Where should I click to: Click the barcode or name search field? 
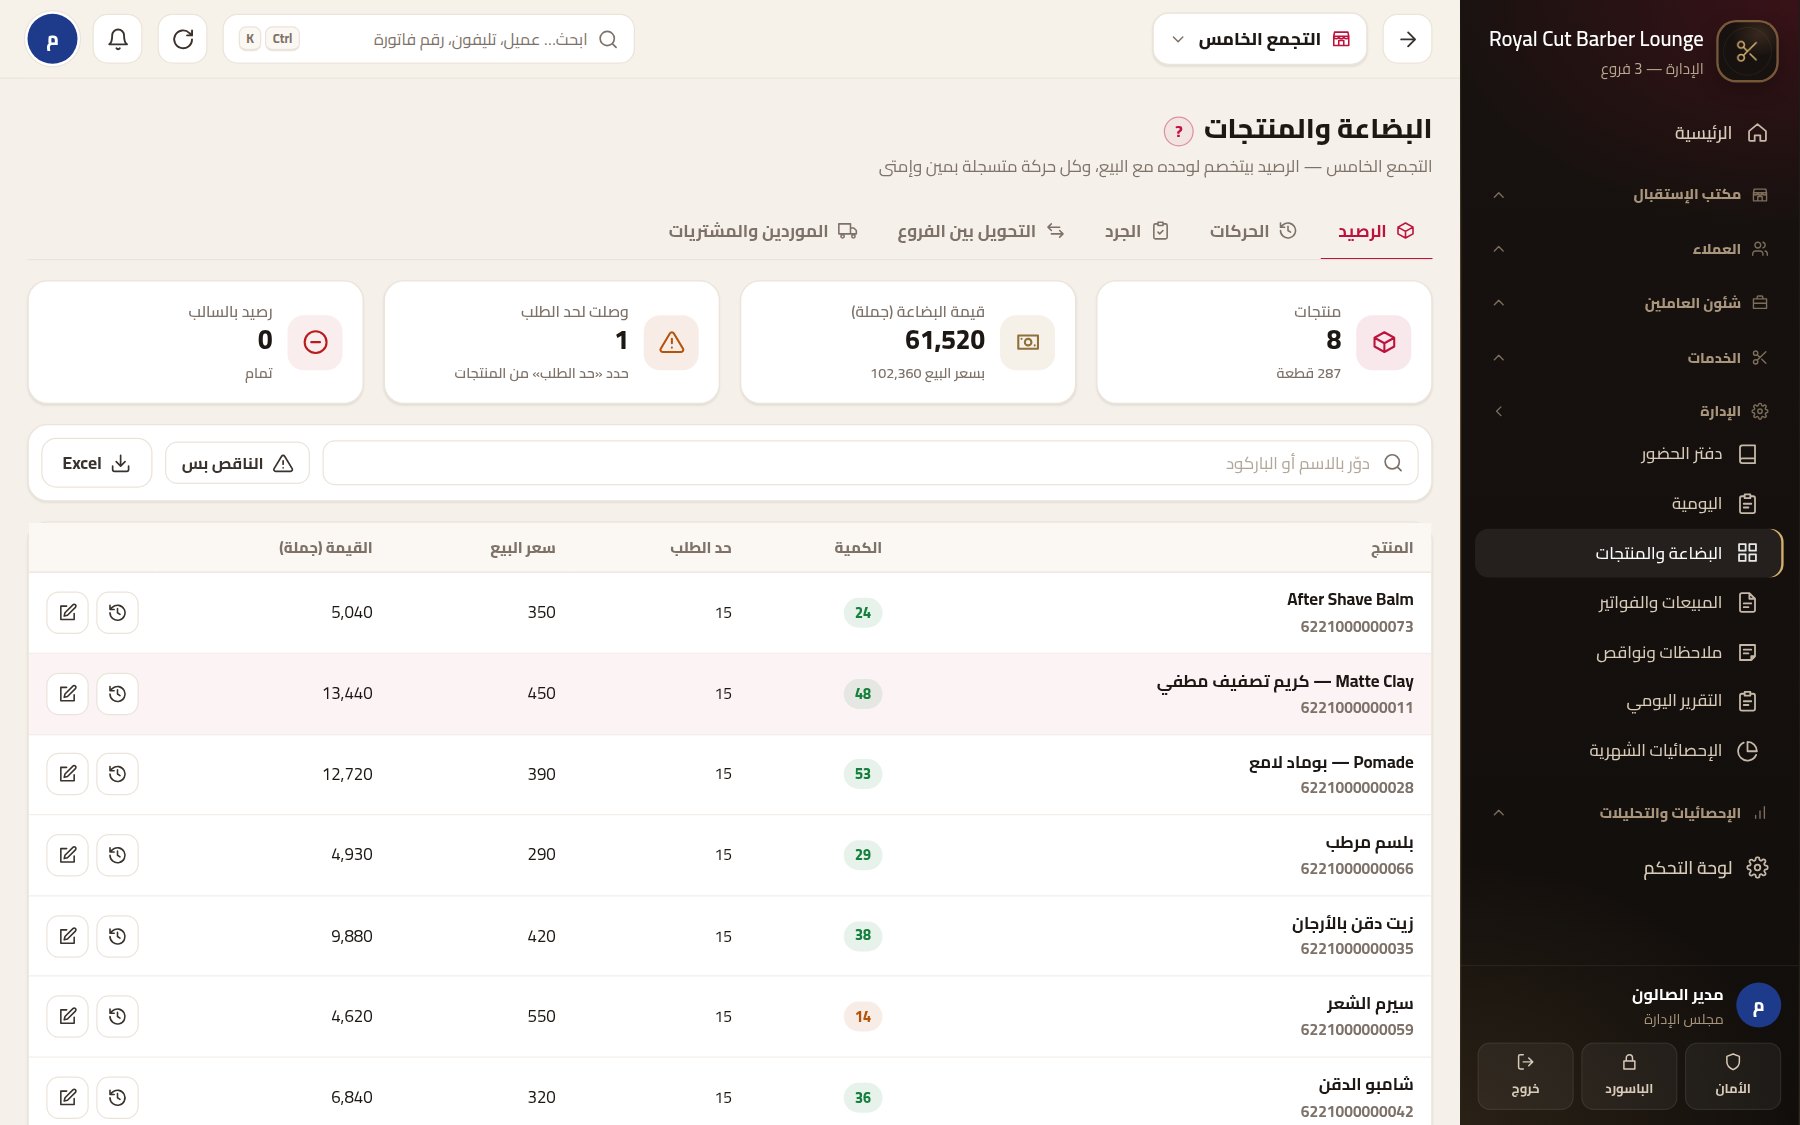(x=870, y=463)
